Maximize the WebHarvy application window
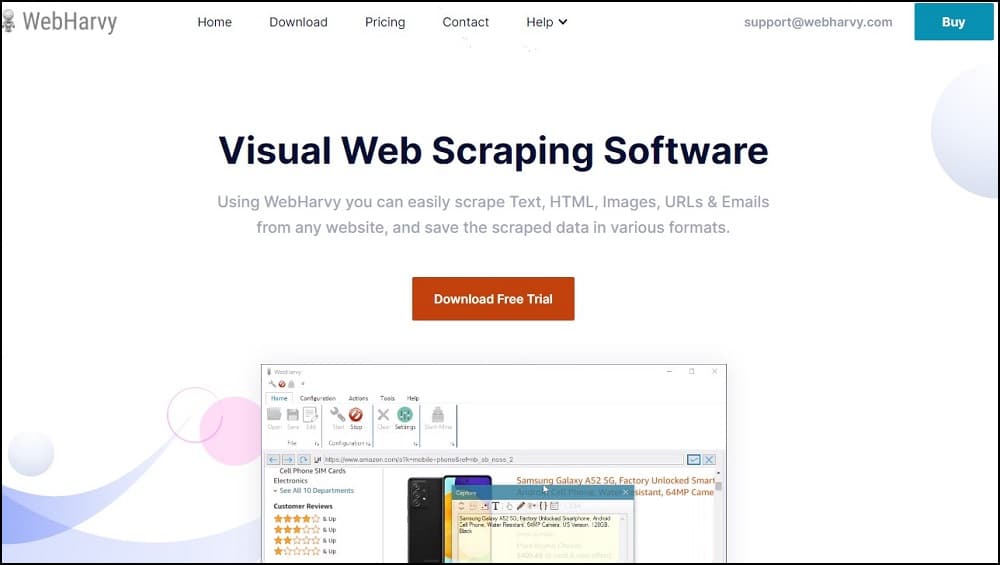This screenshot has height=565, width=1000. pyautogui.click(x=691, y=371)
